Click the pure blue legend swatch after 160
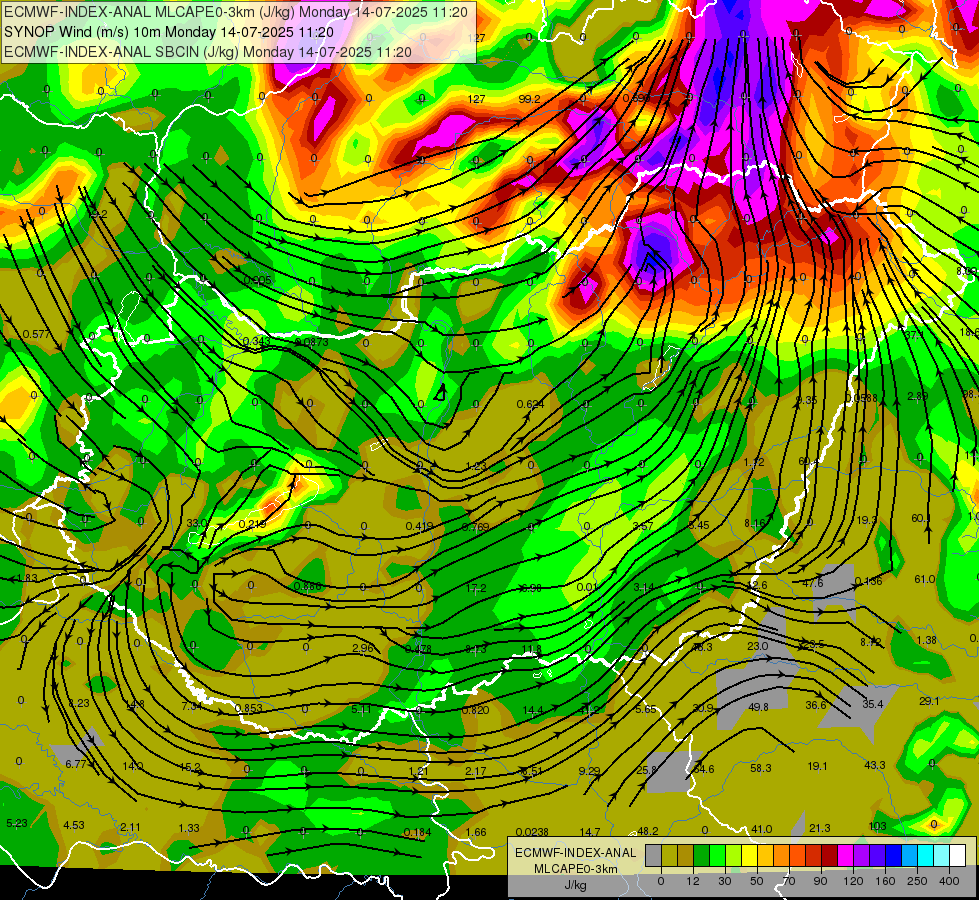The image size is (979, 900). click(x=893, y=856)
